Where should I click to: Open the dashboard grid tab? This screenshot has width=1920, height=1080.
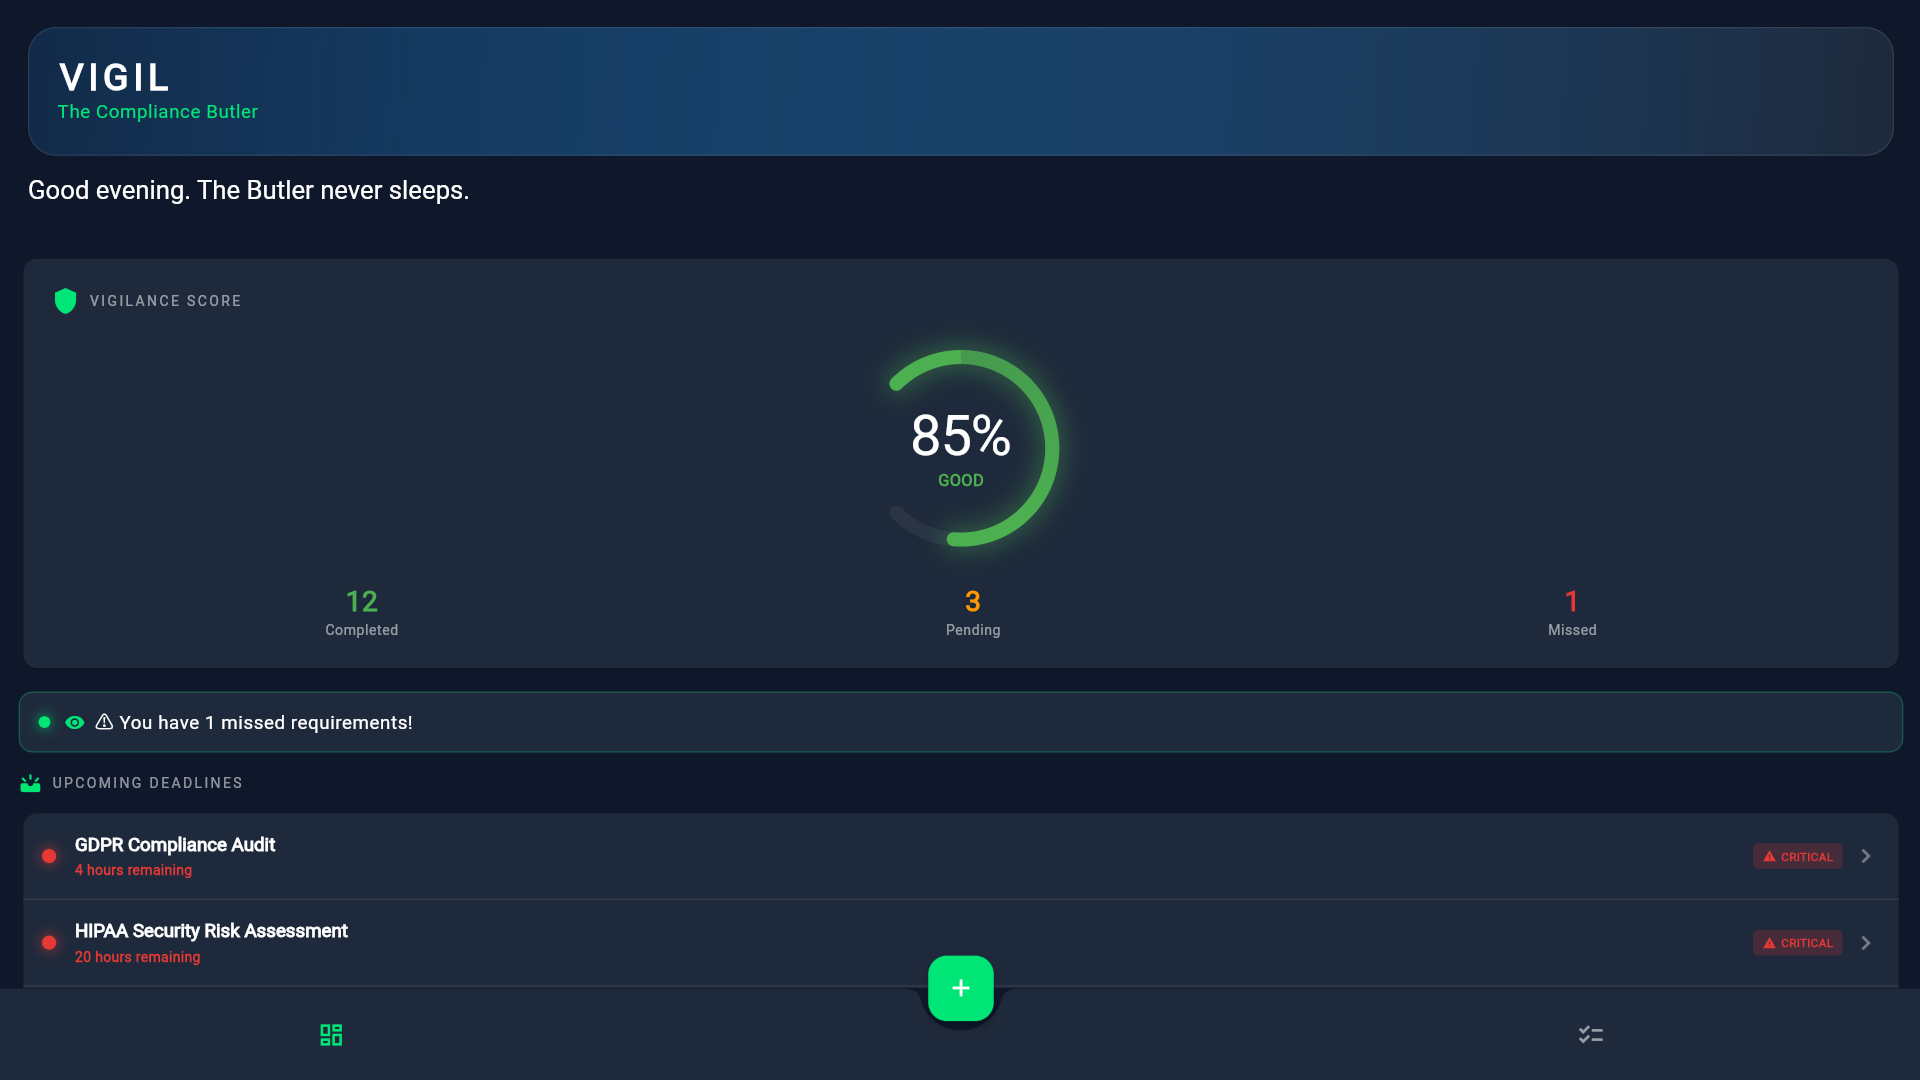tap(331, 1035)
